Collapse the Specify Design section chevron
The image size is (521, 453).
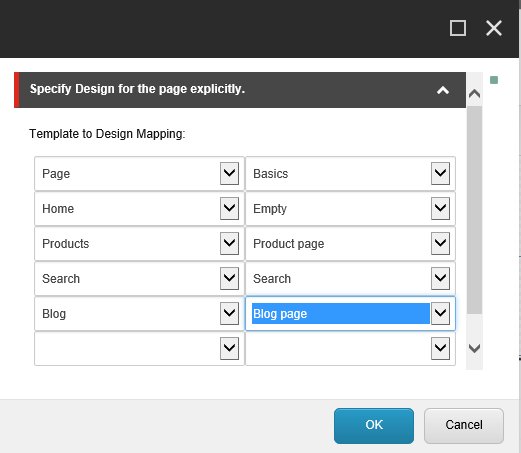(443, 90)
